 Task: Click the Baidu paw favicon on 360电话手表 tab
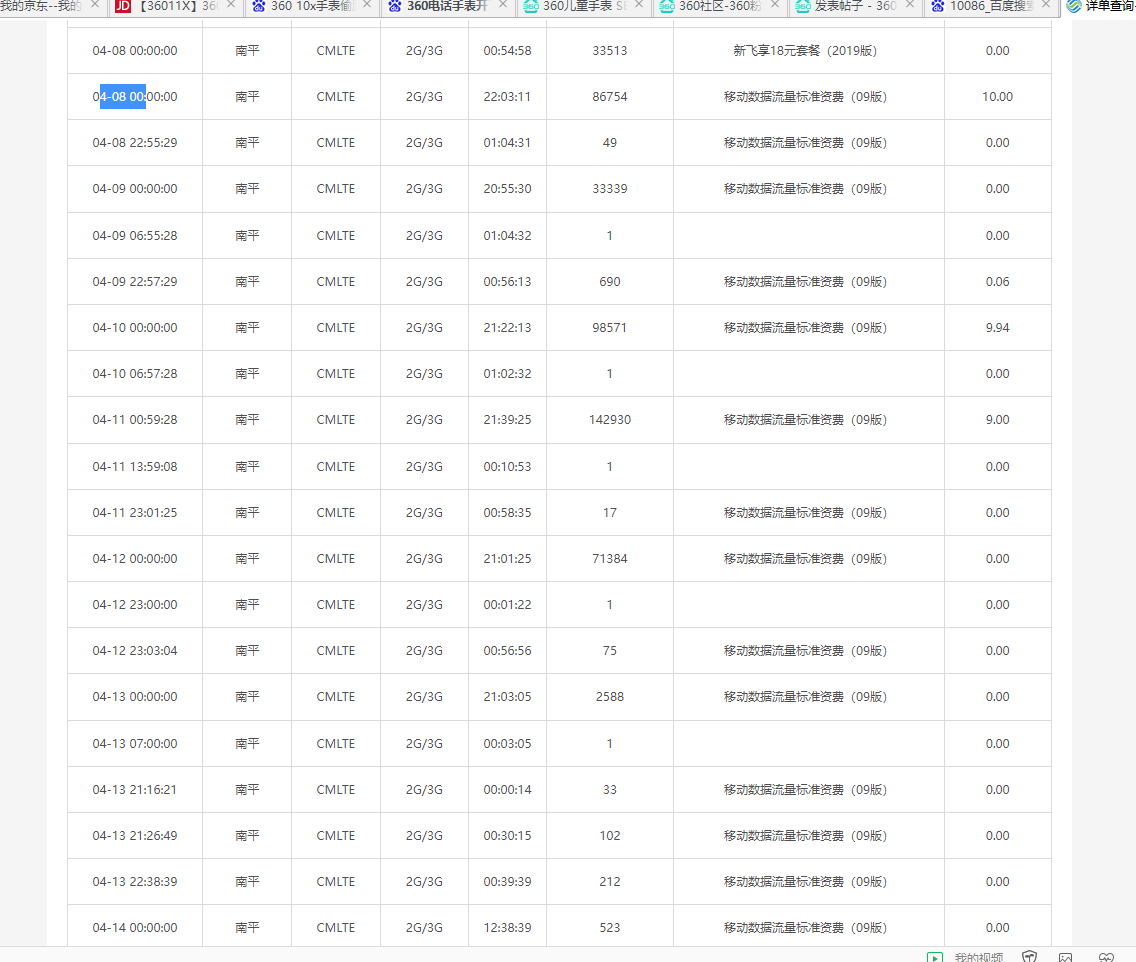tap(395, 6)
